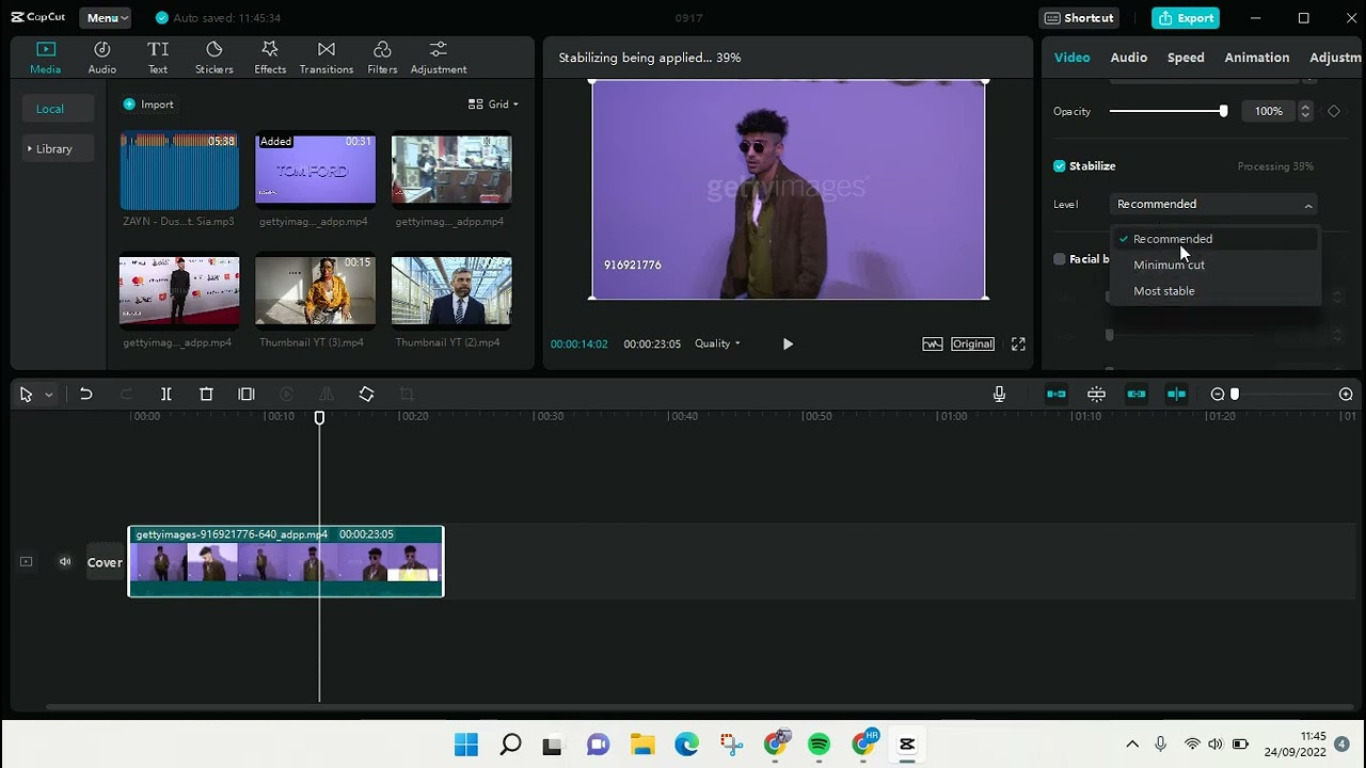Screen dimensions: 1366x768
Task: Open the Adjustment panel in top toolbar
Action: (x=438, y=58)
